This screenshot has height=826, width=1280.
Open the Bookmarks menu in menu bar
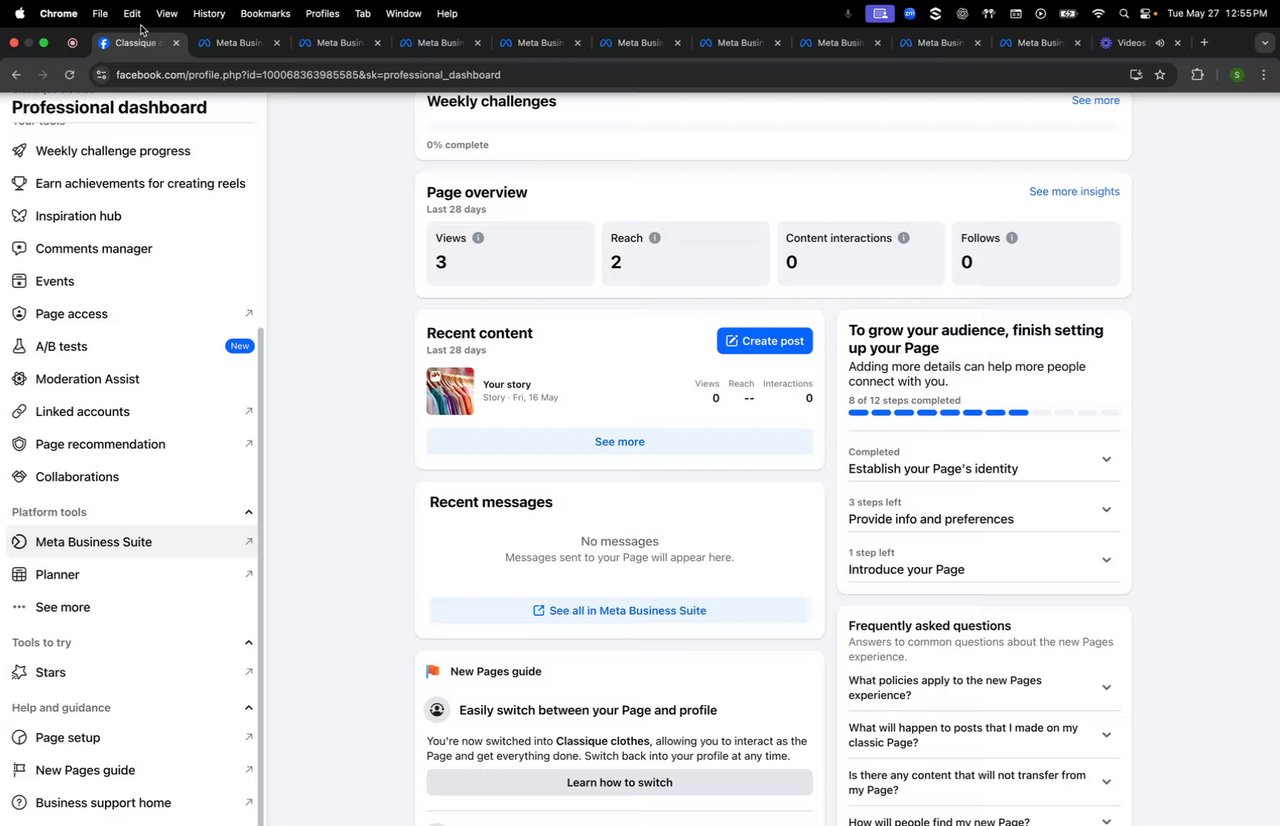click(265, 14)
